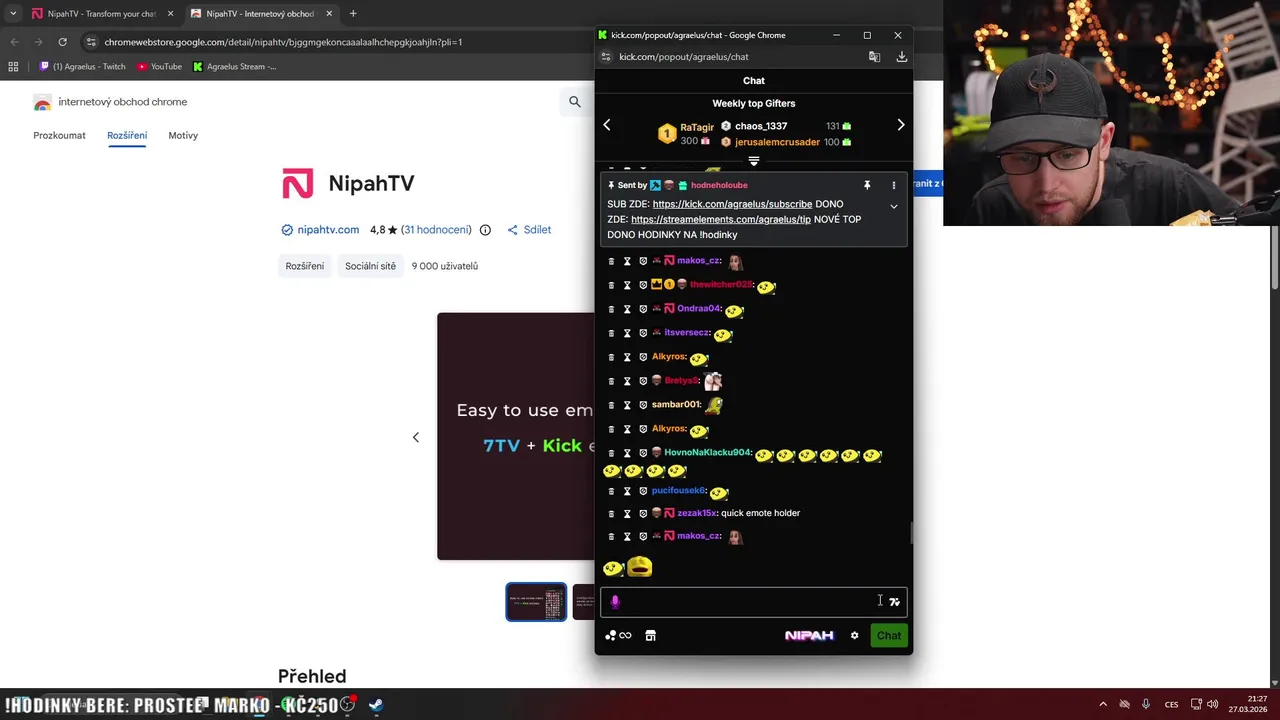Open the kick.com/agraelus/subscribe link

coord(732,204)
